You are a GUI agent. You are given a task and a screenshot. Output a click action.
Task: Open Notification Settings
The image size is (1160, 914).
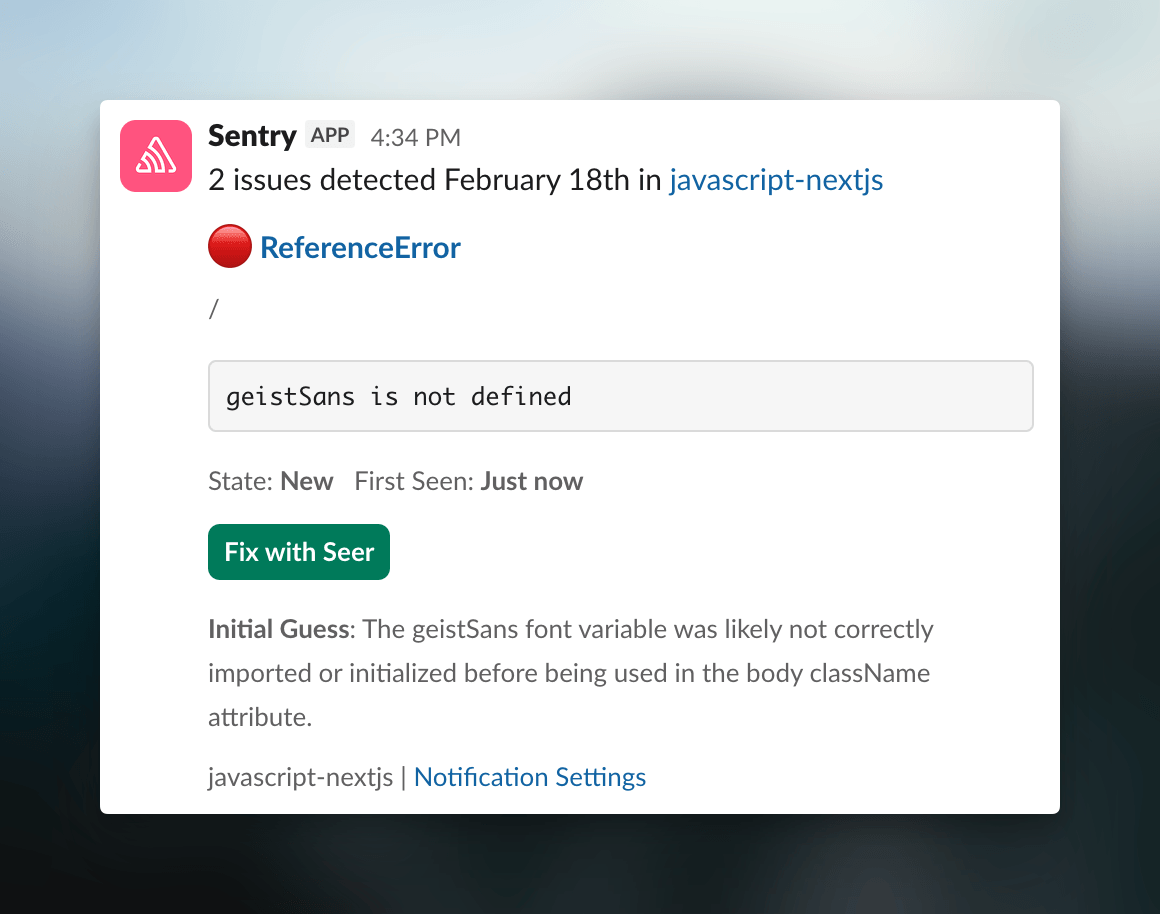point(529,777)
